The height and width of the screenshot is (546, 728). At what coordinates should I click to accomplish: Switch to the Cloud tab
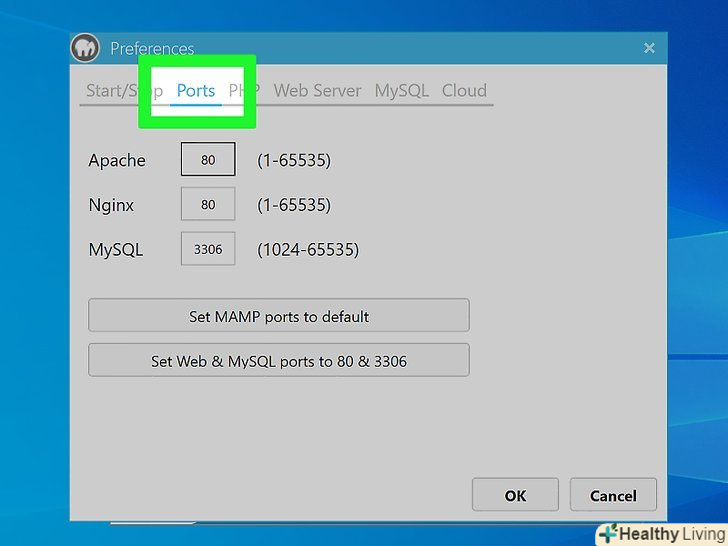tap(464, 91)
